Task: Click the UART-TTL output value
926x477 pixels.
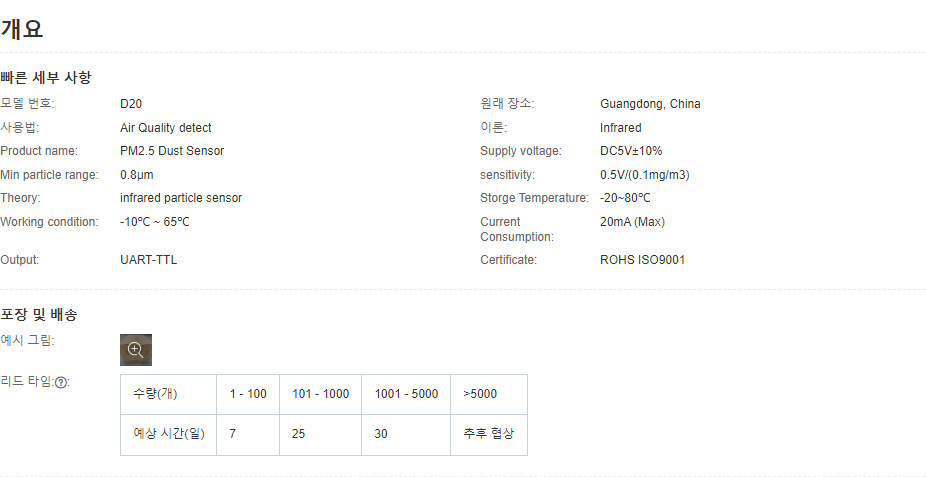Action: click(148, 260)
